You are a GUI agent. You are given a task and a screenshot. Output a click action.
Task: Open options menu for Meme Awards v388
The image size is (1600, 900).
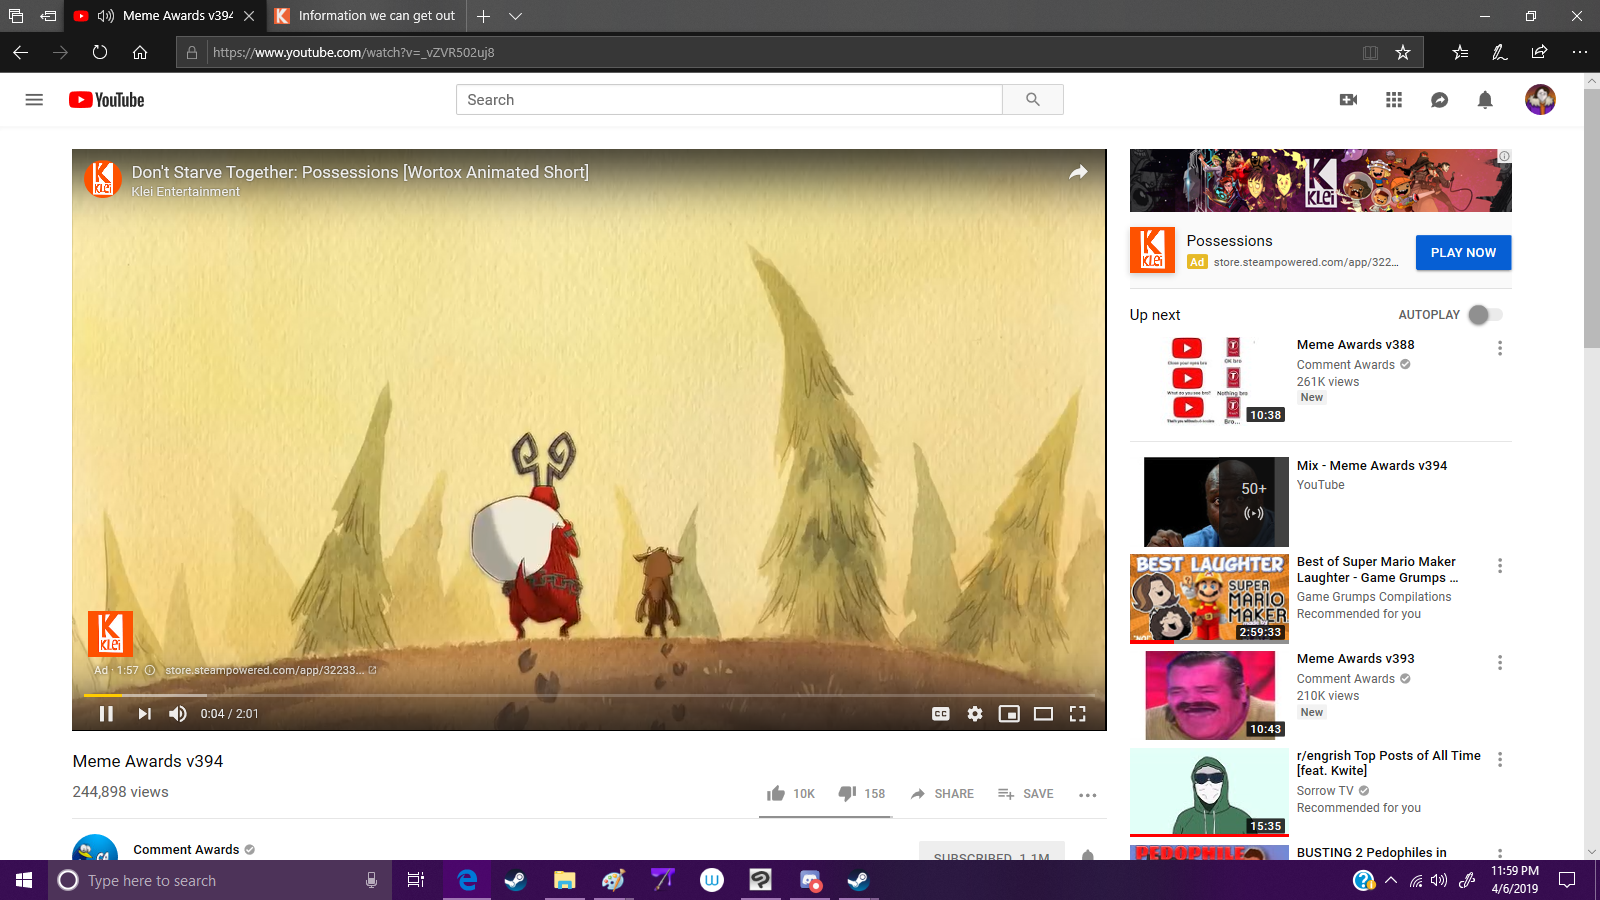pos(1499,348)
